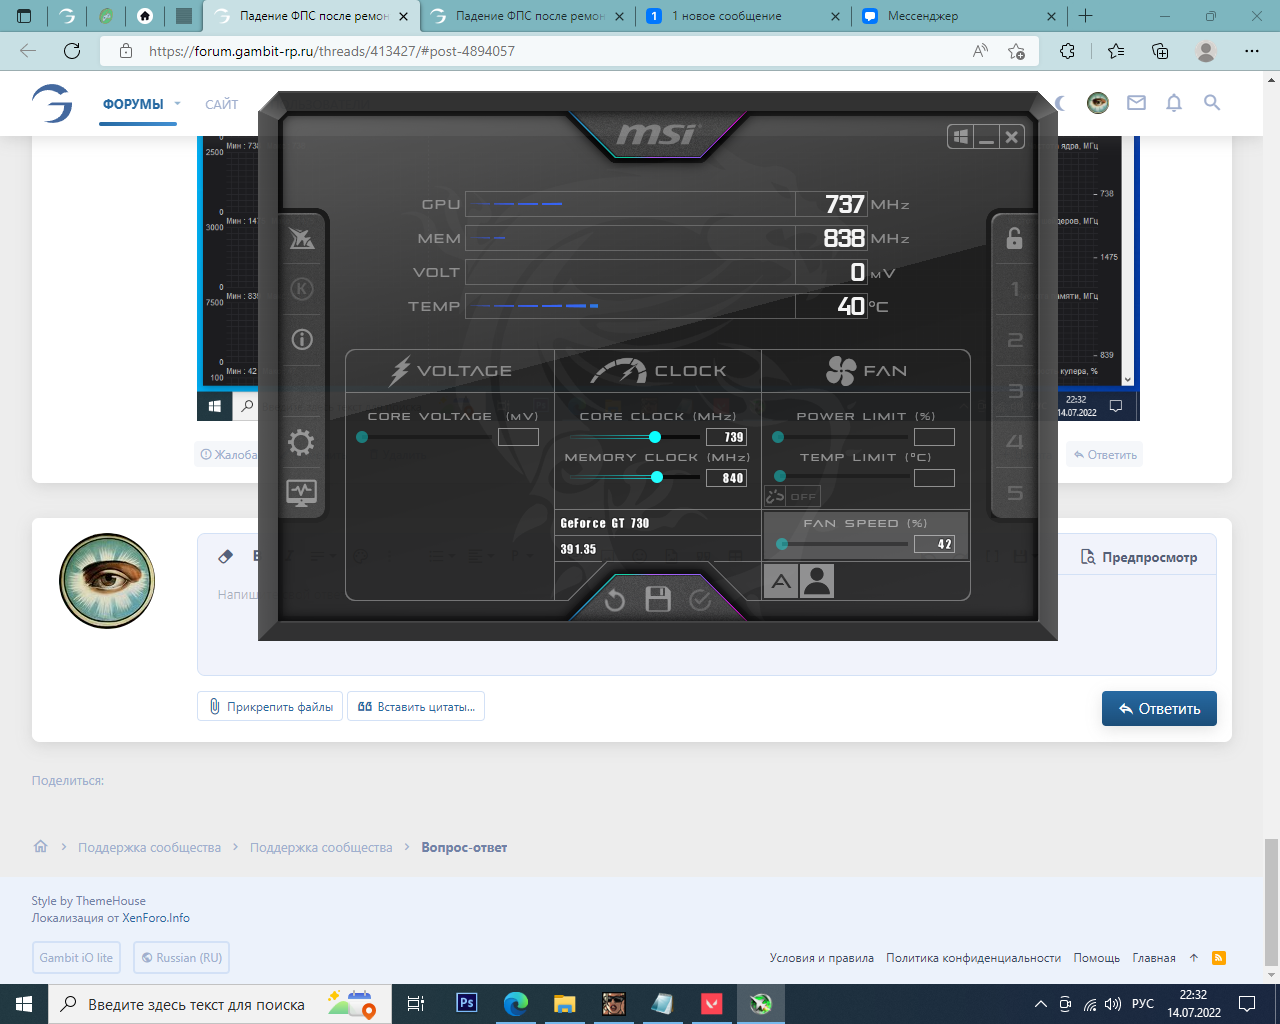This screenshot has height=1024, width=1280.
Task: Click the Memory Clock slider handle
Action: (657, 477)
